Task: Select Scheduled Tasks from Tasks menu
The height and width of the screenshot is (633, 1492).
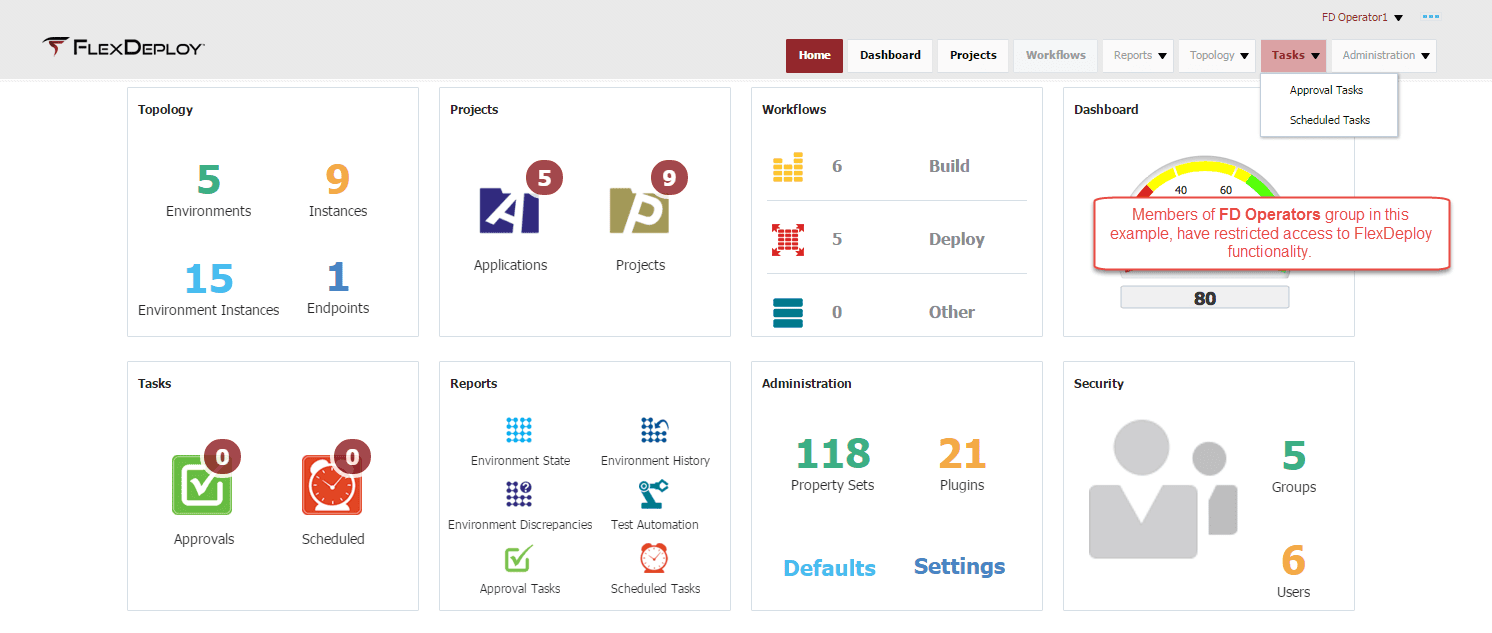Action: pos(1329,120)
